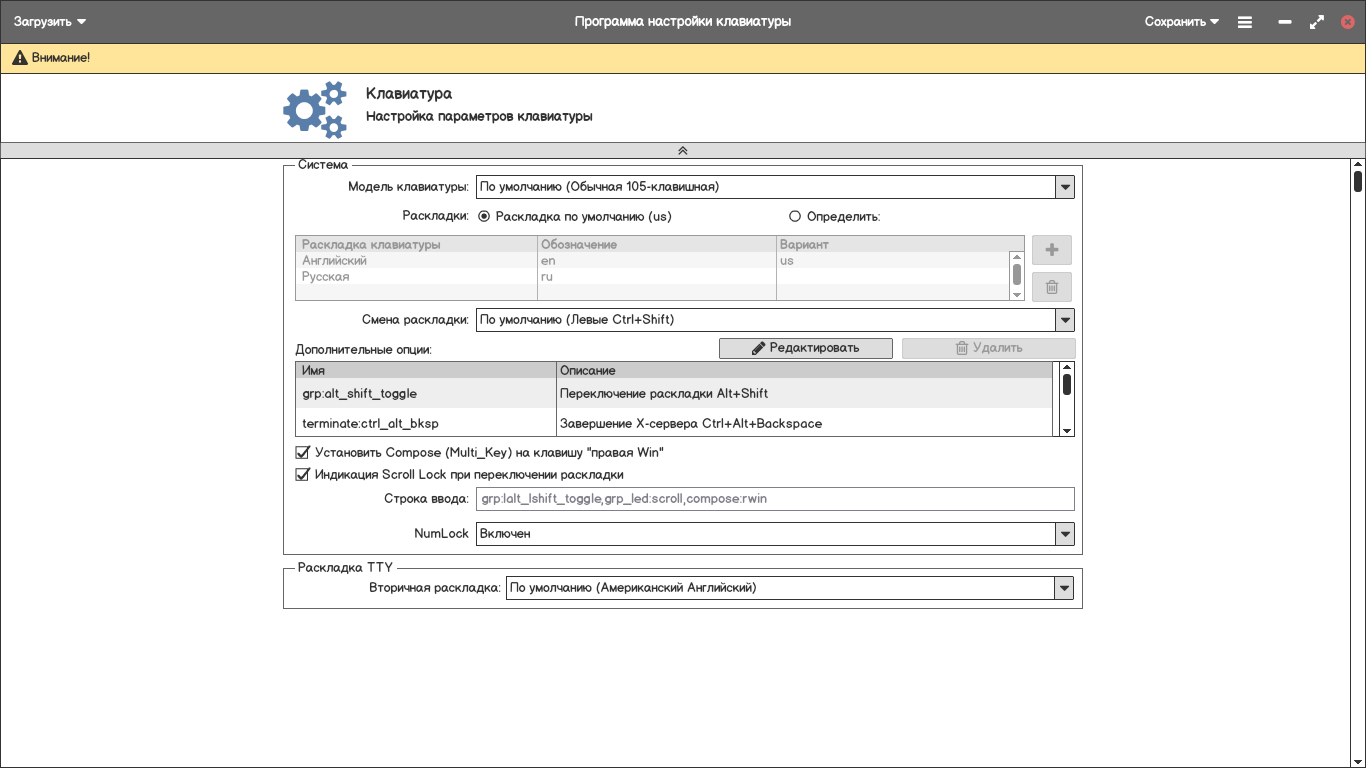The image size is (1366, 768).
Task: Select the grp:alt_shift_toggle option row
Action: pos(425,394)
